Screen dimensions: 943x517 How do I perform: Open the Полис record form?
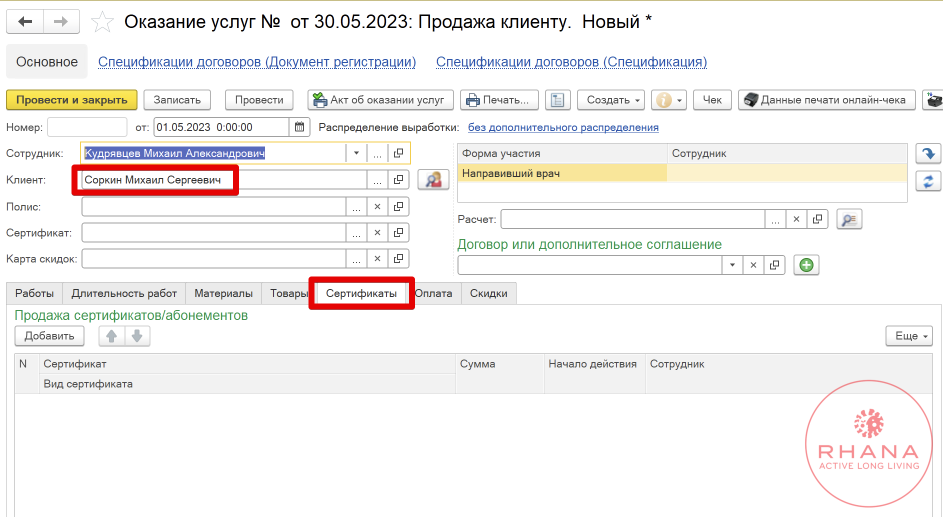398,207
